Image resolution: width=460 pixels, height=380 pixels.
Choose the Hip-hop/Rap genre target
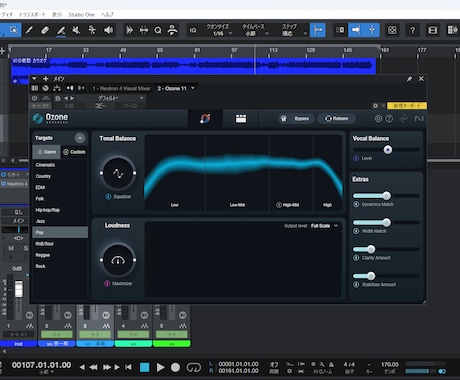tap(60, 210)
